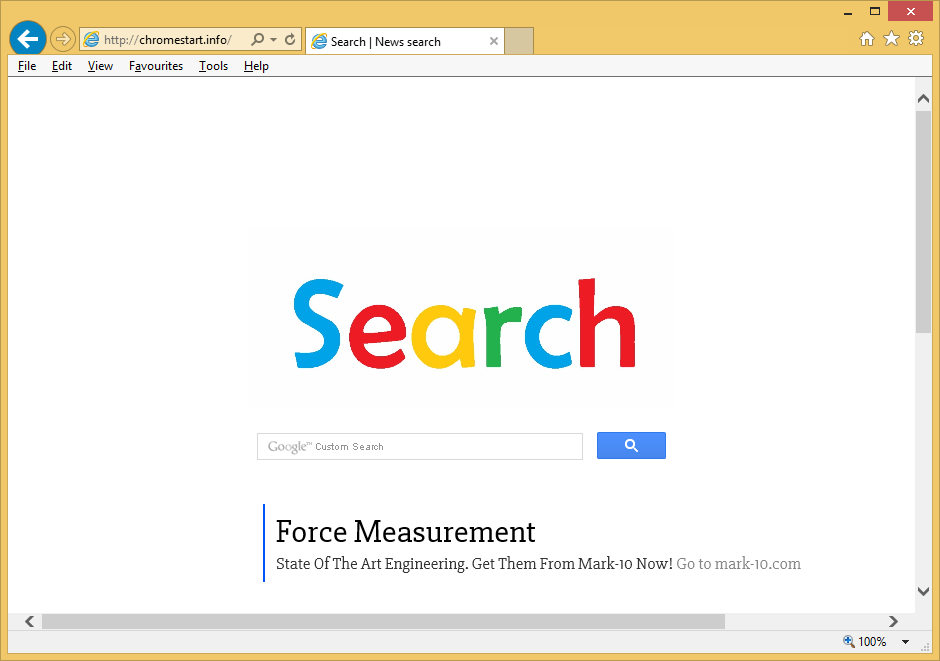940x661 pixels.
Task: Click the horizontal scrollbar right arrow
Action: [x=893, y=621]
